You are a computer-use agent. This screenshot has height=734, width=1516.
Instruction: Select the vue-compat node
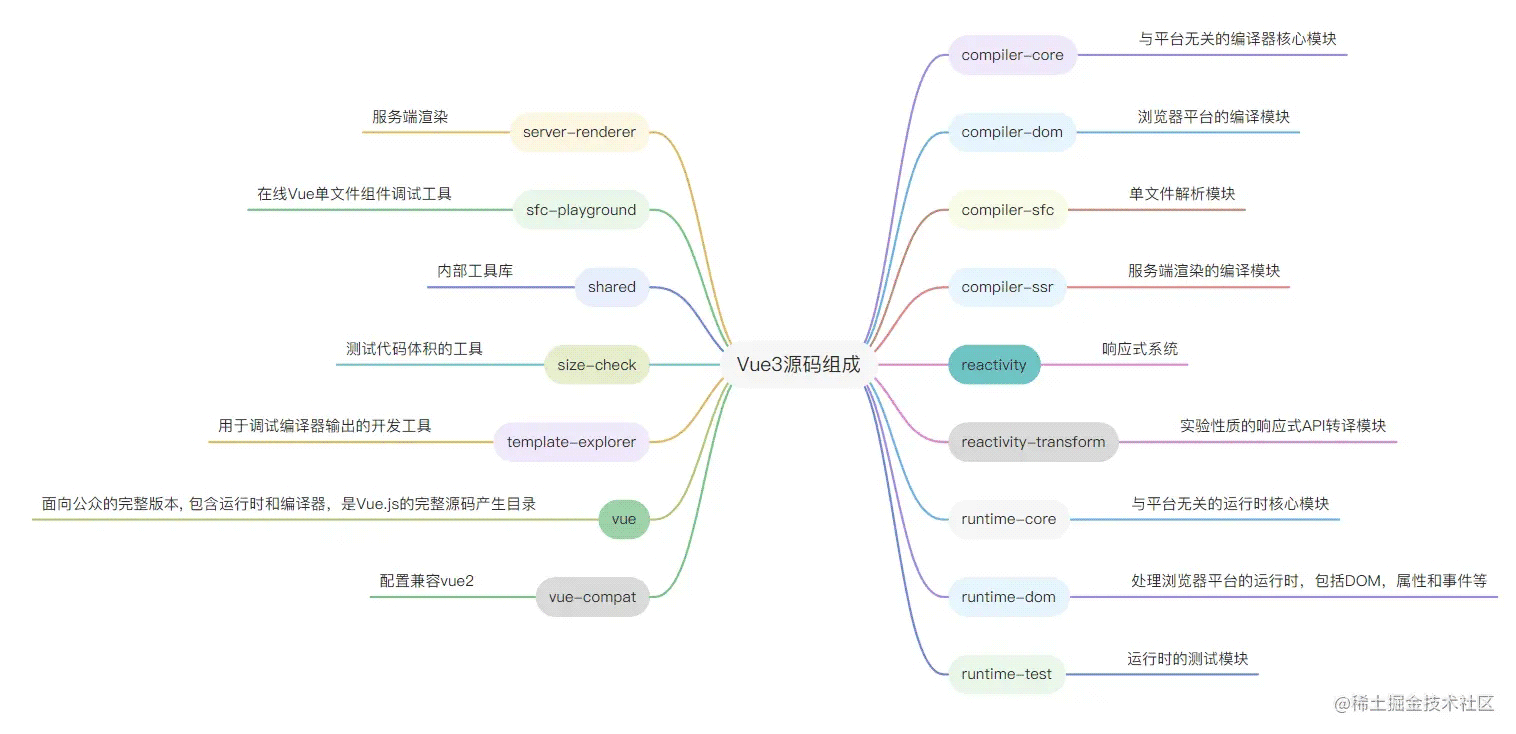(x=592, y=597)
